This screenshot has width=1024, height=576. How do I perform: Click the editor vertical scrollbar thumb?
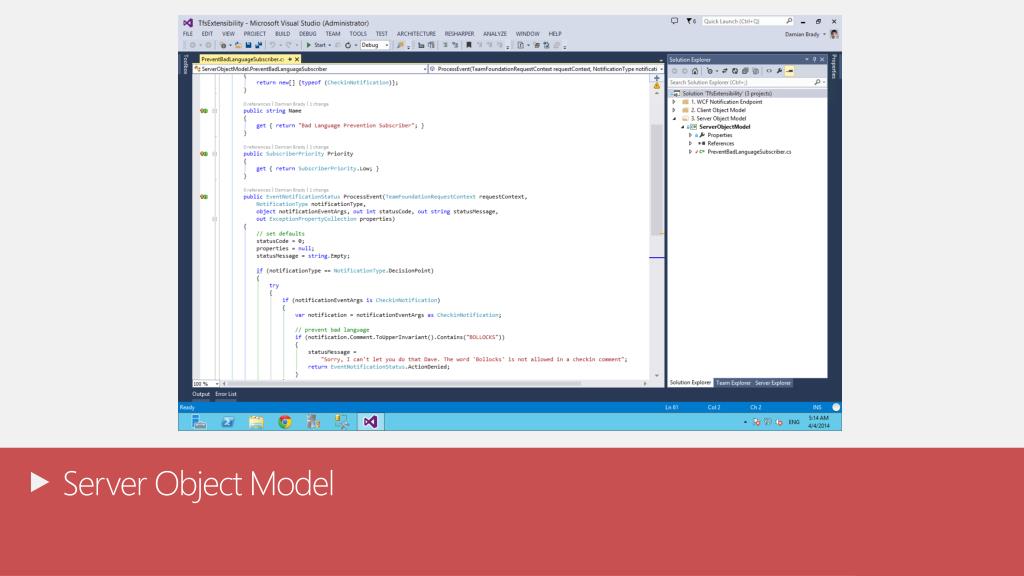(656, 180)
